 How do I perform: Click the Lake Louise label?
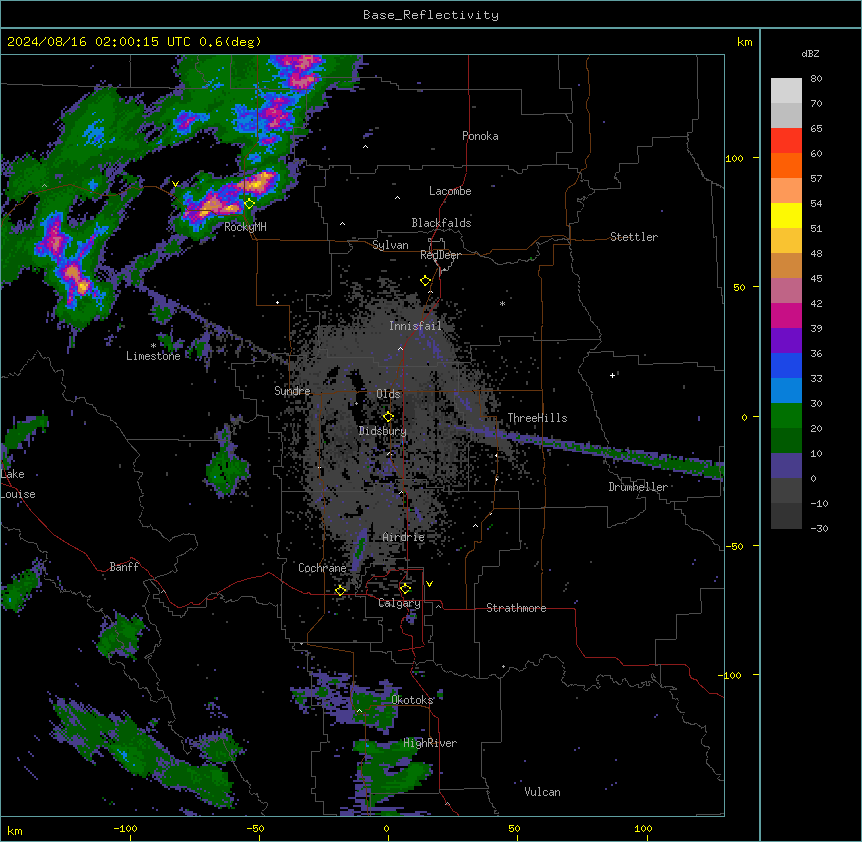tap(18, 484)
